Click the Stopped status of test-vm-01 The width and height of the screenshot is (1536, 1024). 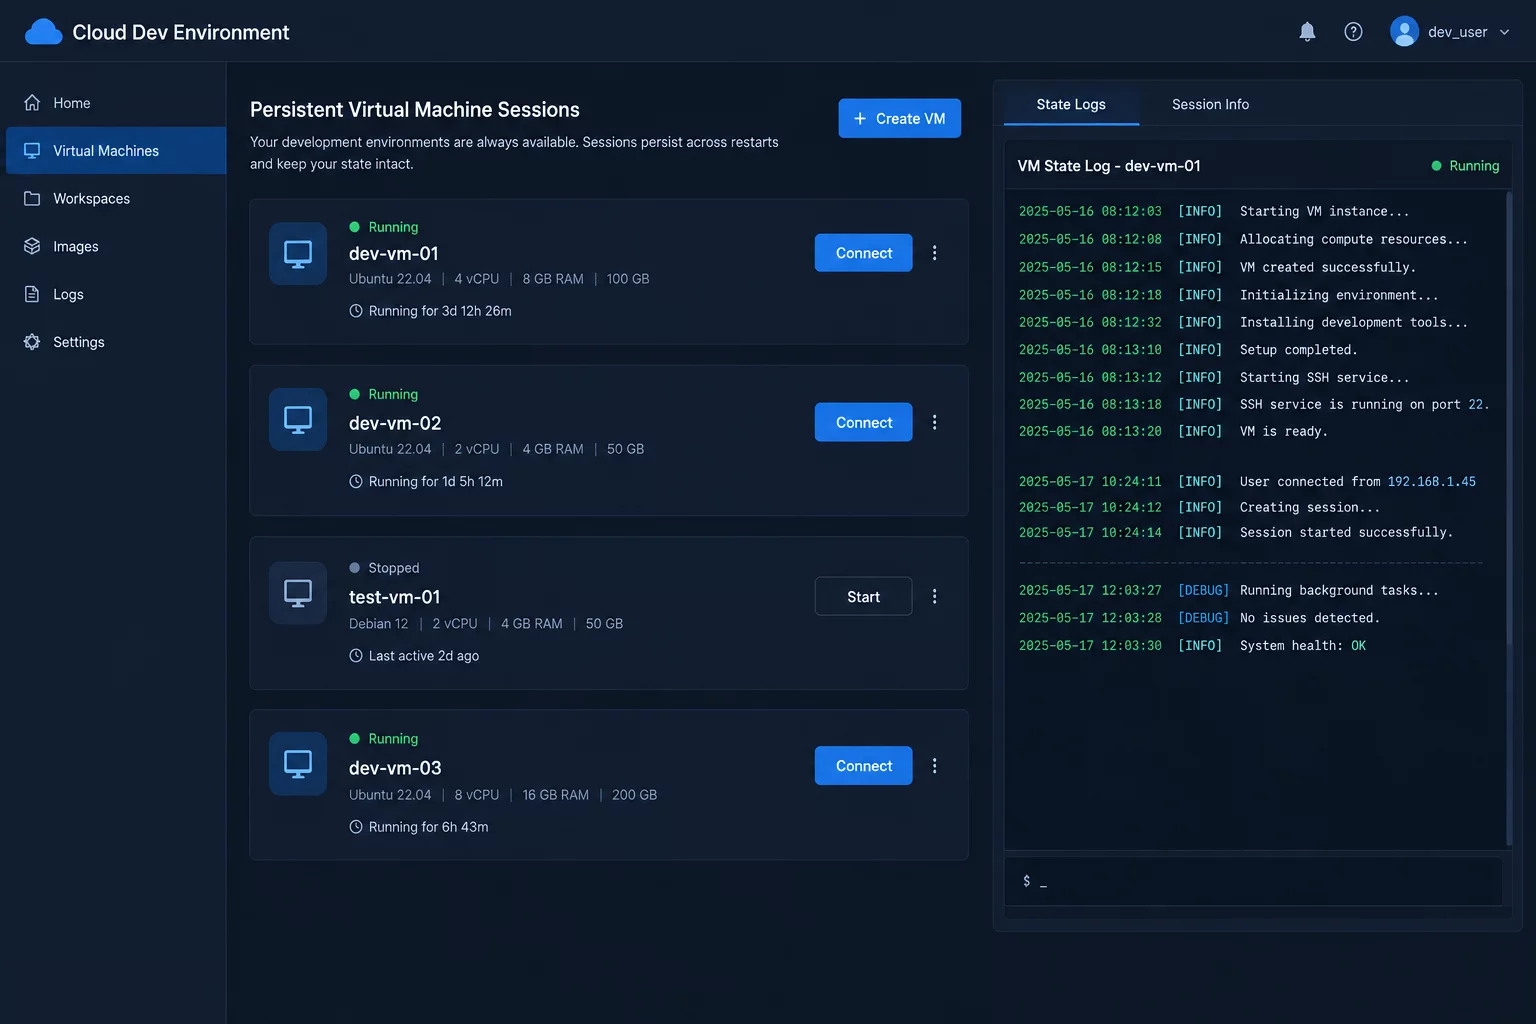(384, 568)
